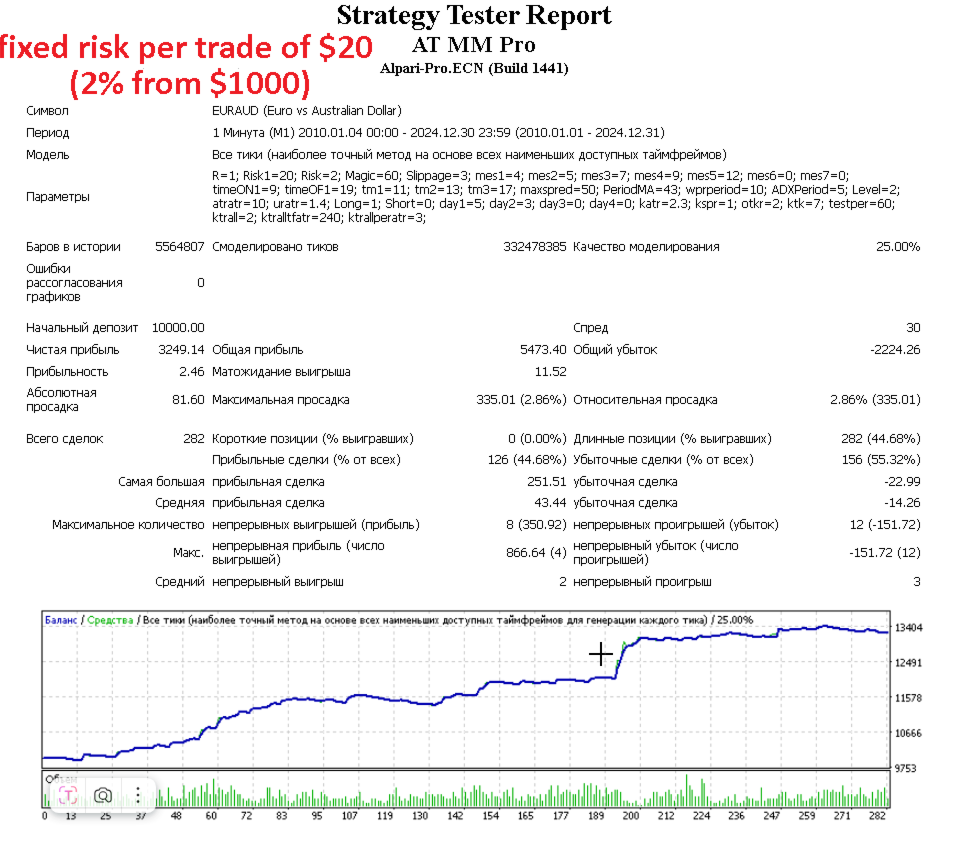Select consecutive wins value '8 (350.92)'
The image size is (954, 845).
536,525
